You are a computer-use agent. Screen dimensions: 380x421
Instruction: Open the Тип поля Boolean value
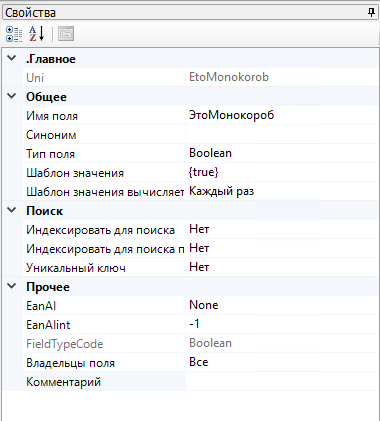pos(282,153)
